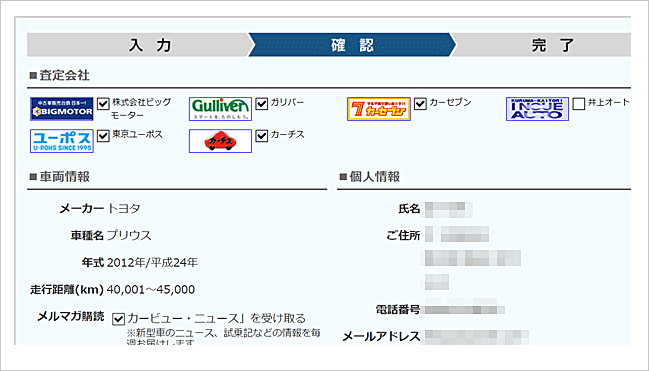This screenshot has height=371, width=649.
Task: Click the Car Seven yellow logo
Action: click(x=379, y=109)
